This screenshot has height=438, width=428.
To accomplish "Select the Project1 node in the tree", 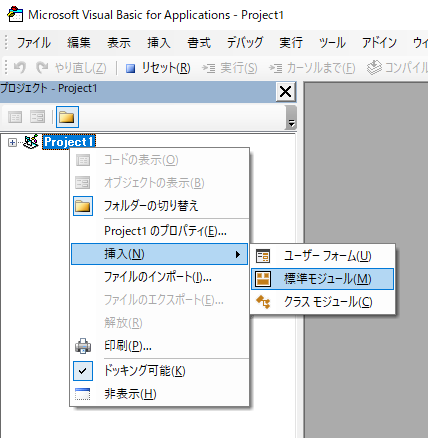I will click(69, 142).
